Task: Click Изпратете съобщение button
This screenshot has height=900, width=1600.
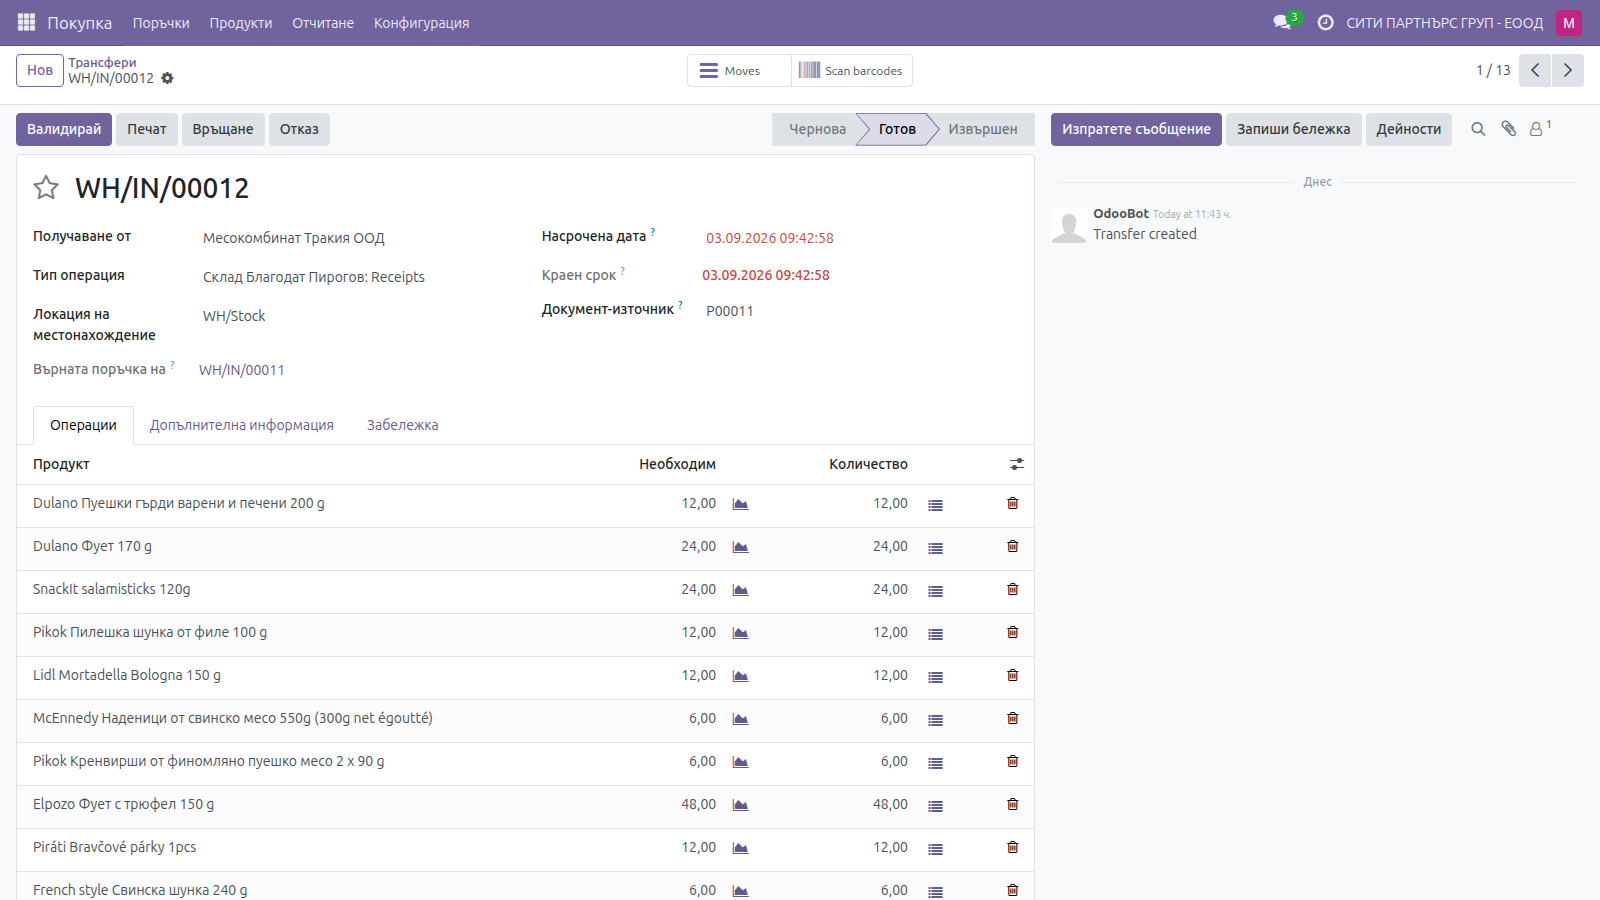Action: click(1136, 129)
